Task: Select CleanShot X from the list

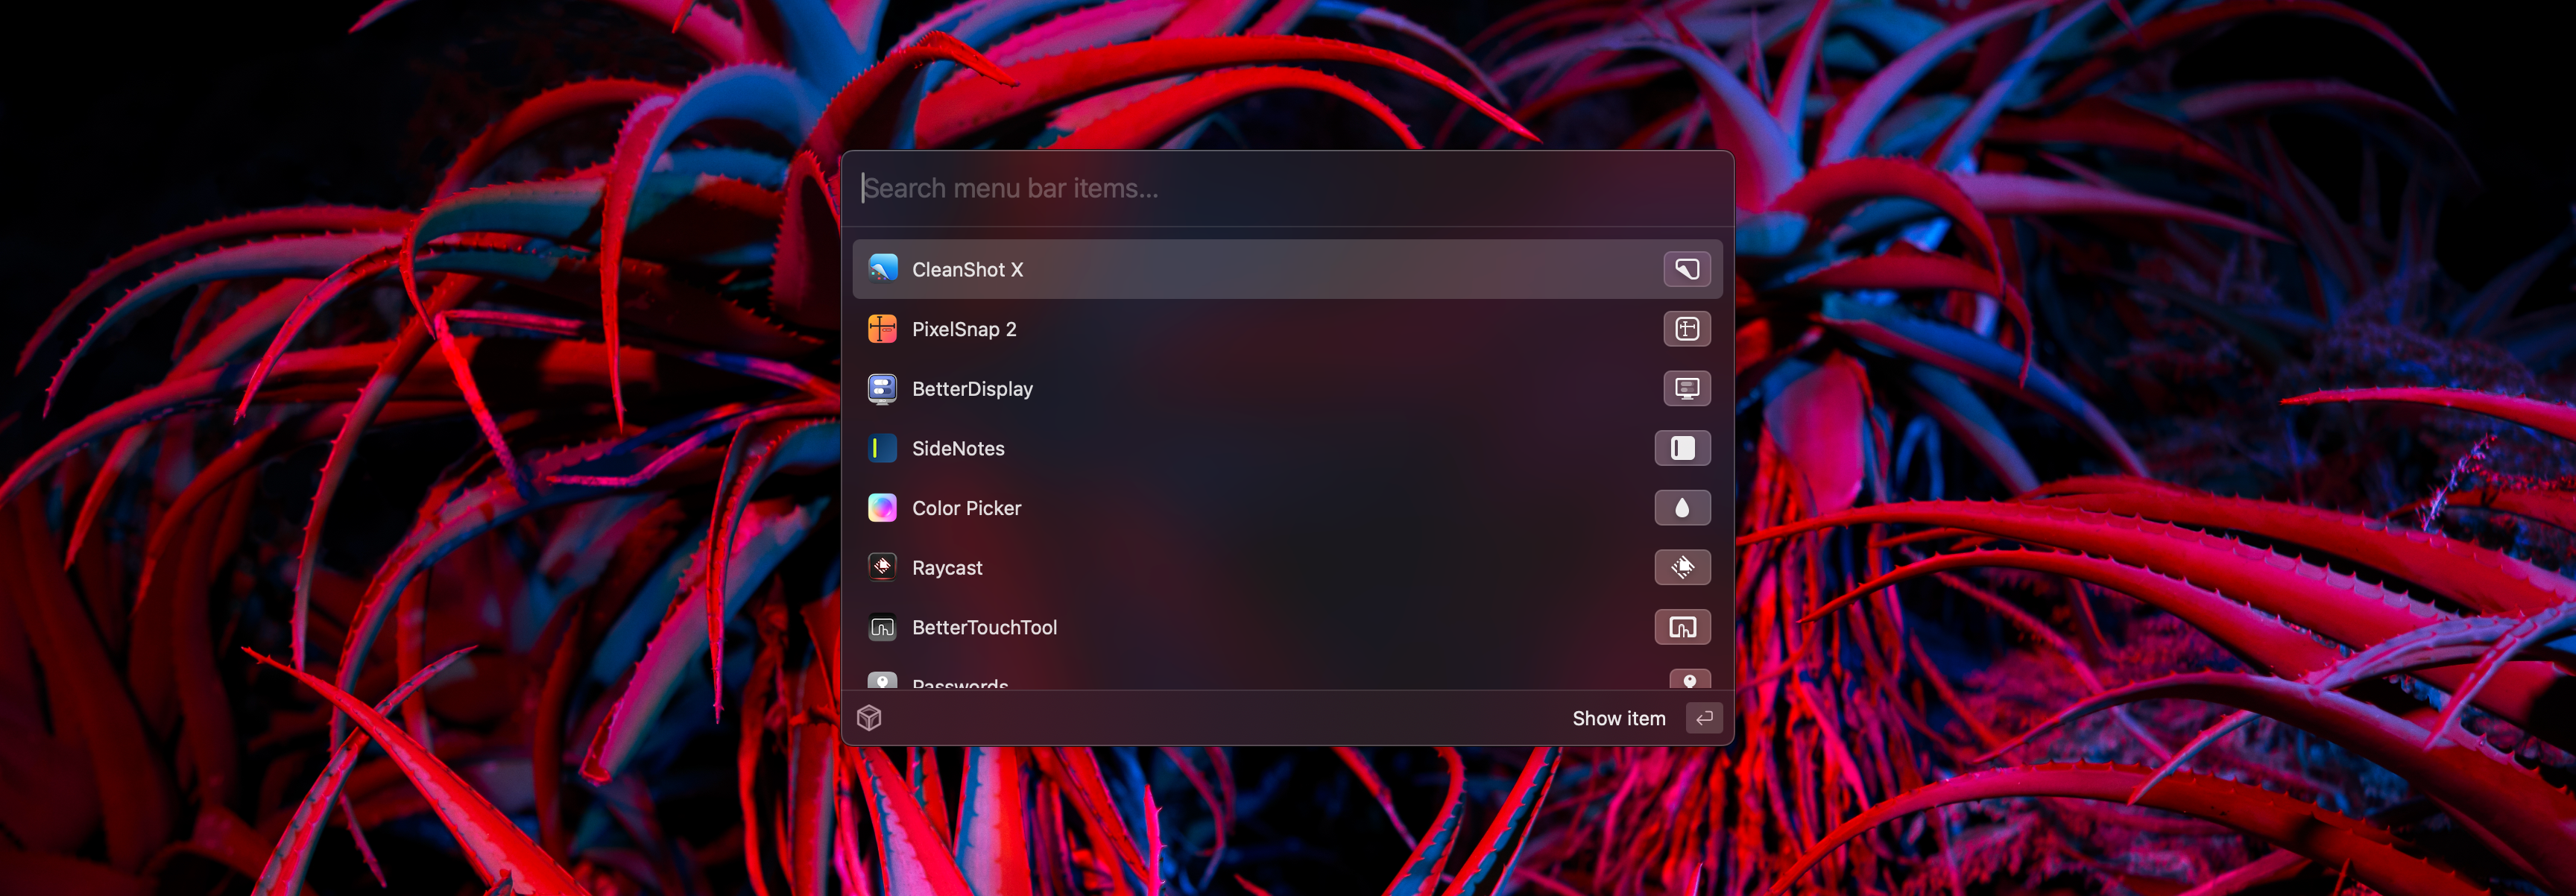Action: (x=1288, y=268)
